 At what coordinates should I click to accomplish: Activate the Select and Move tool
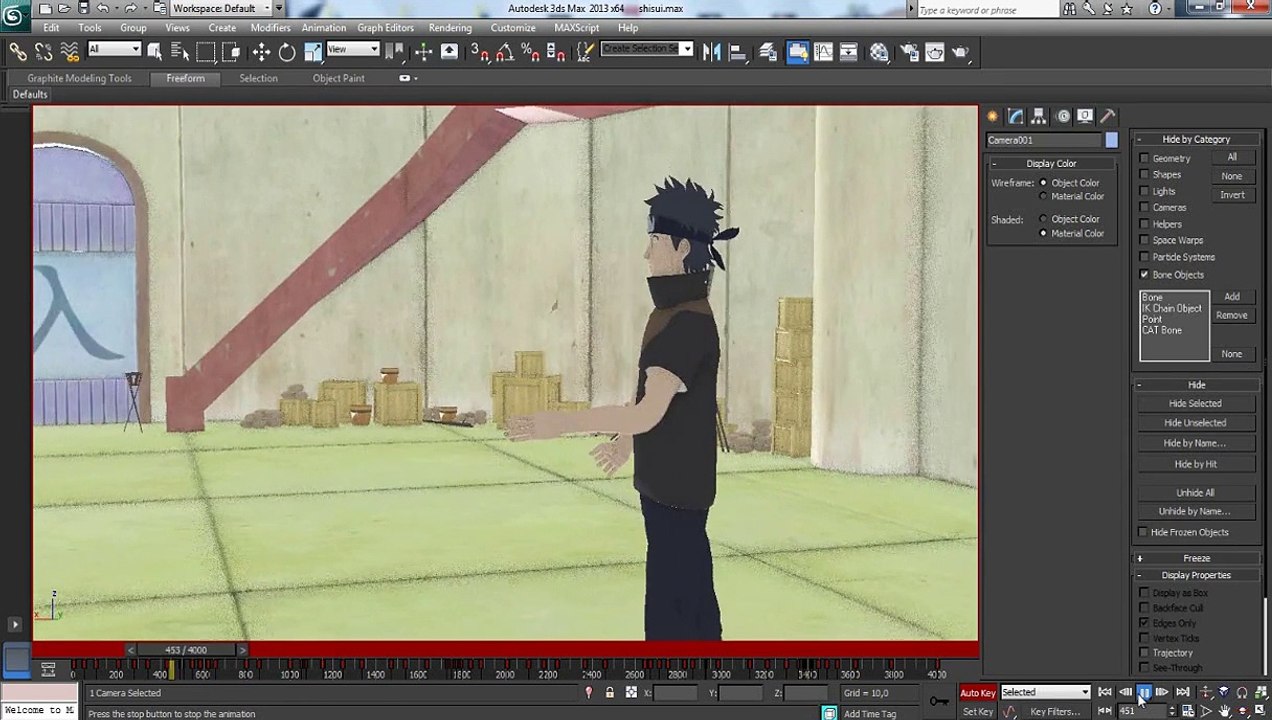[261, 52]
